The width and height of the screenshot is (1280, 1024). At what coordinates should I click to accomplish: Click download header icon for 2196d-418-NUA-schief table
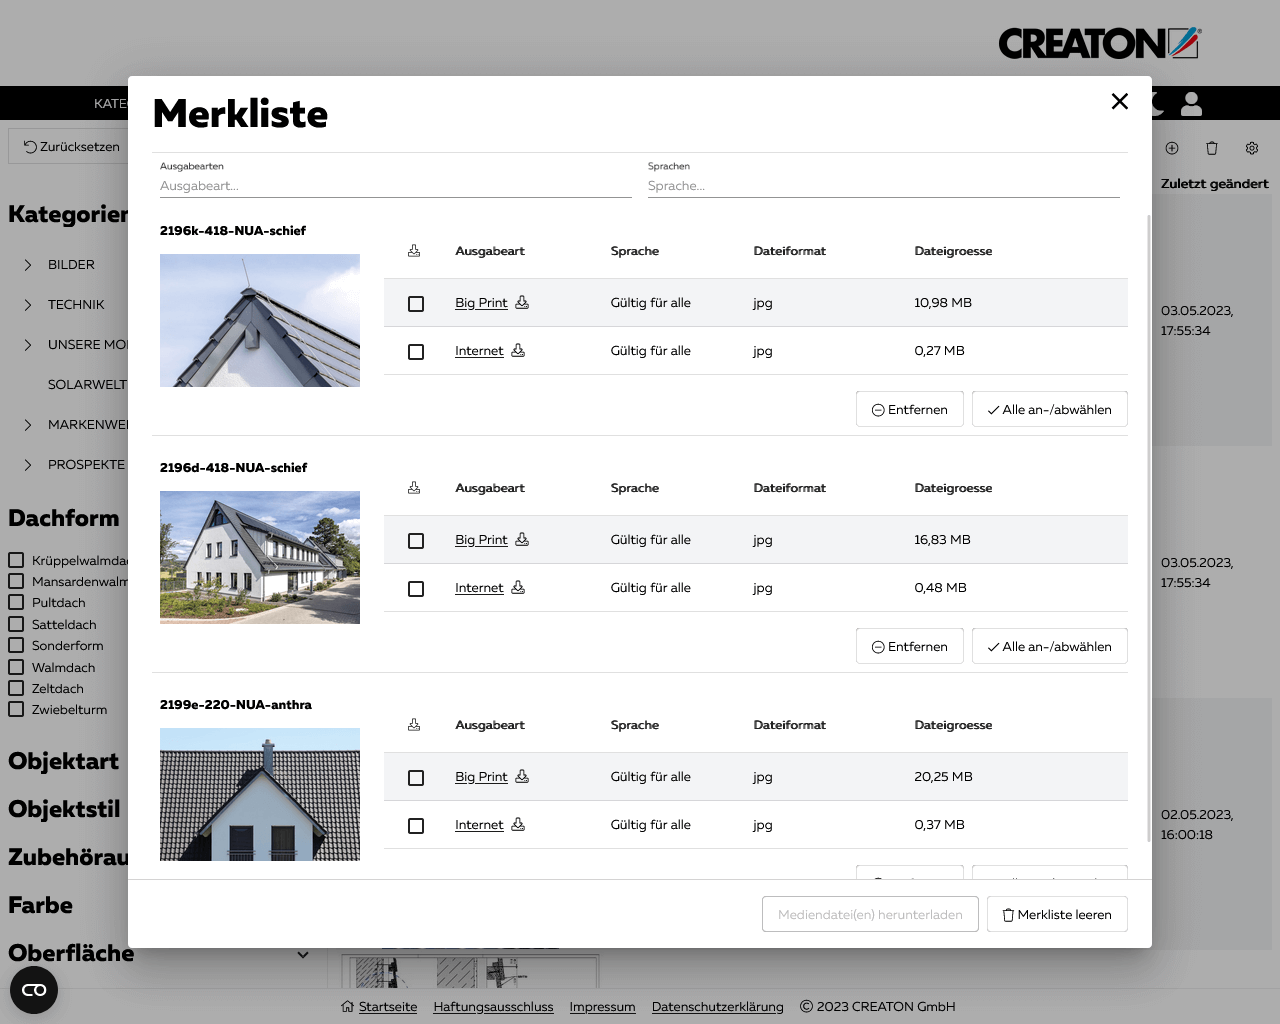coord(414,488)
